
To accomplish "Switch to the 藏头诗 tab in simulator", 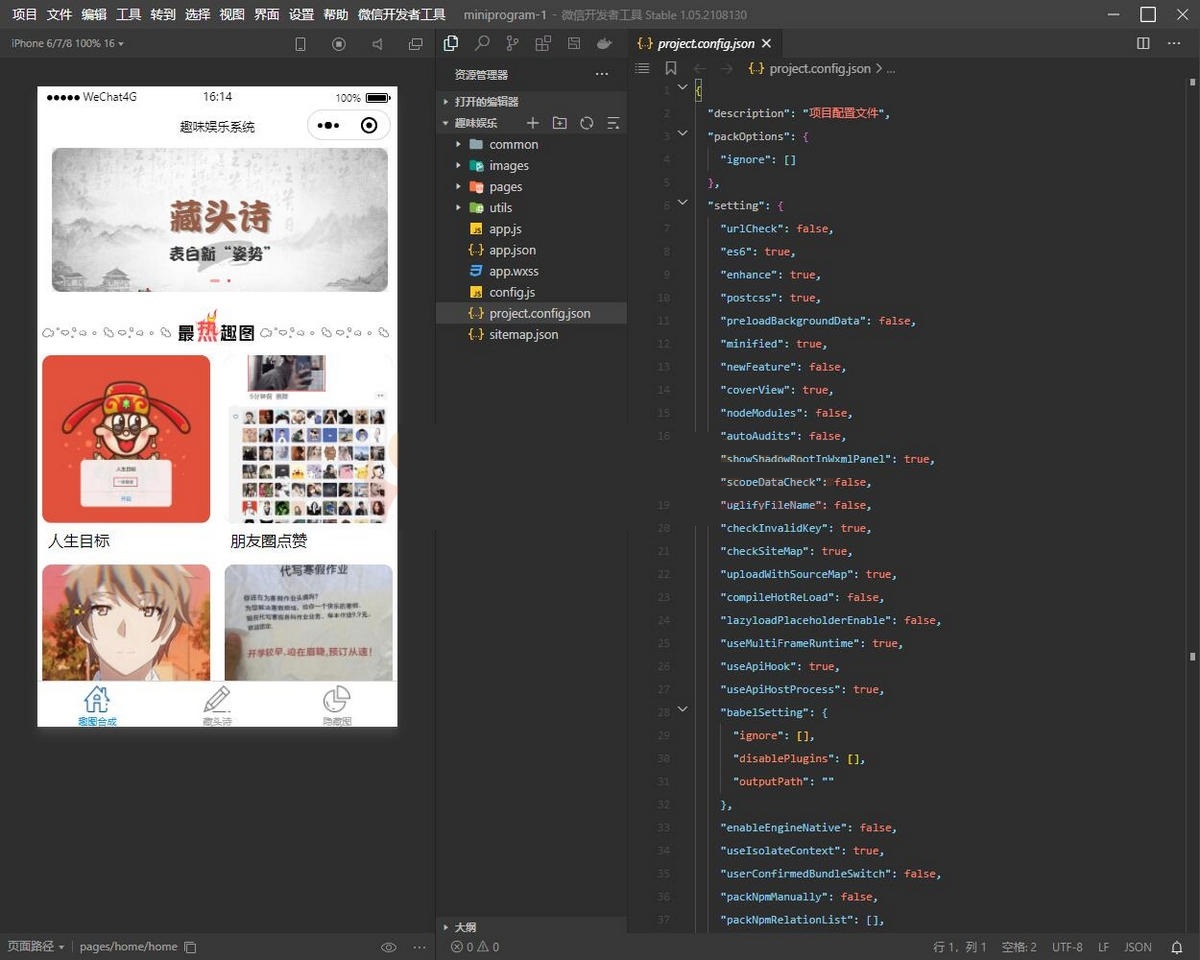I will pyautogui.click(x=217, y=705).
